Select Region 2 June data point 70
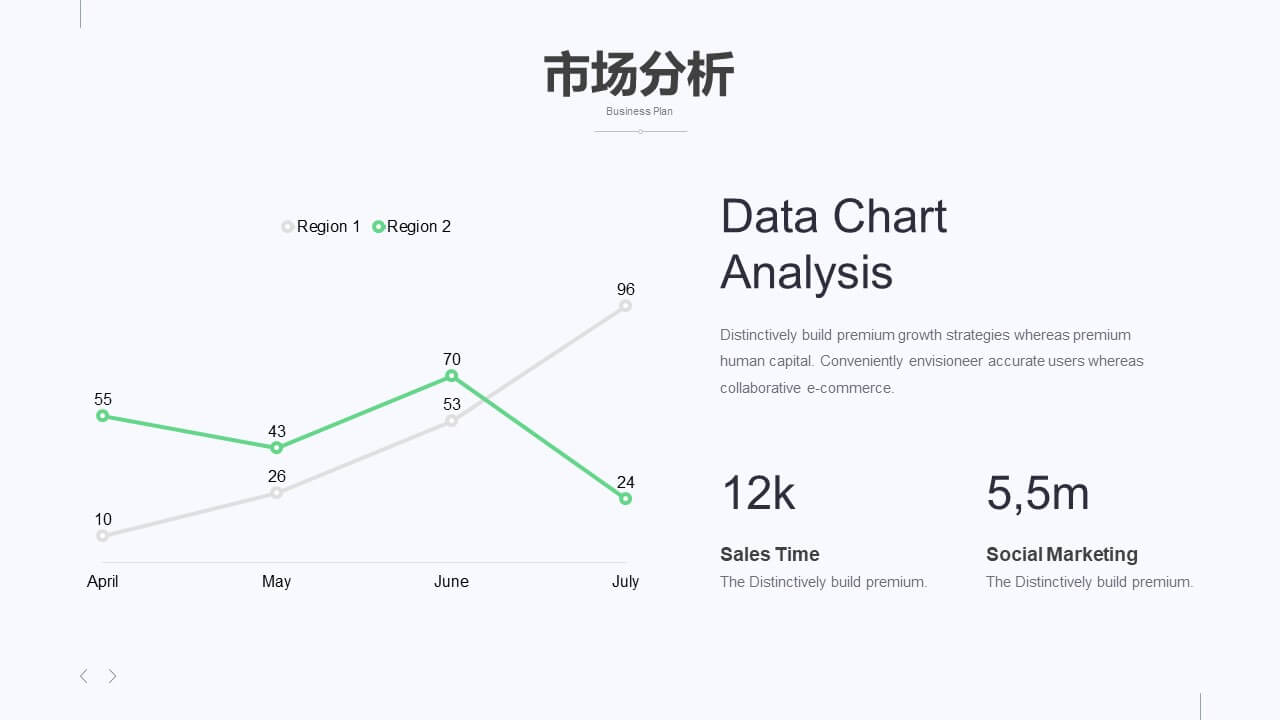This screenshot has height=720, width=1280. point(451,376)
